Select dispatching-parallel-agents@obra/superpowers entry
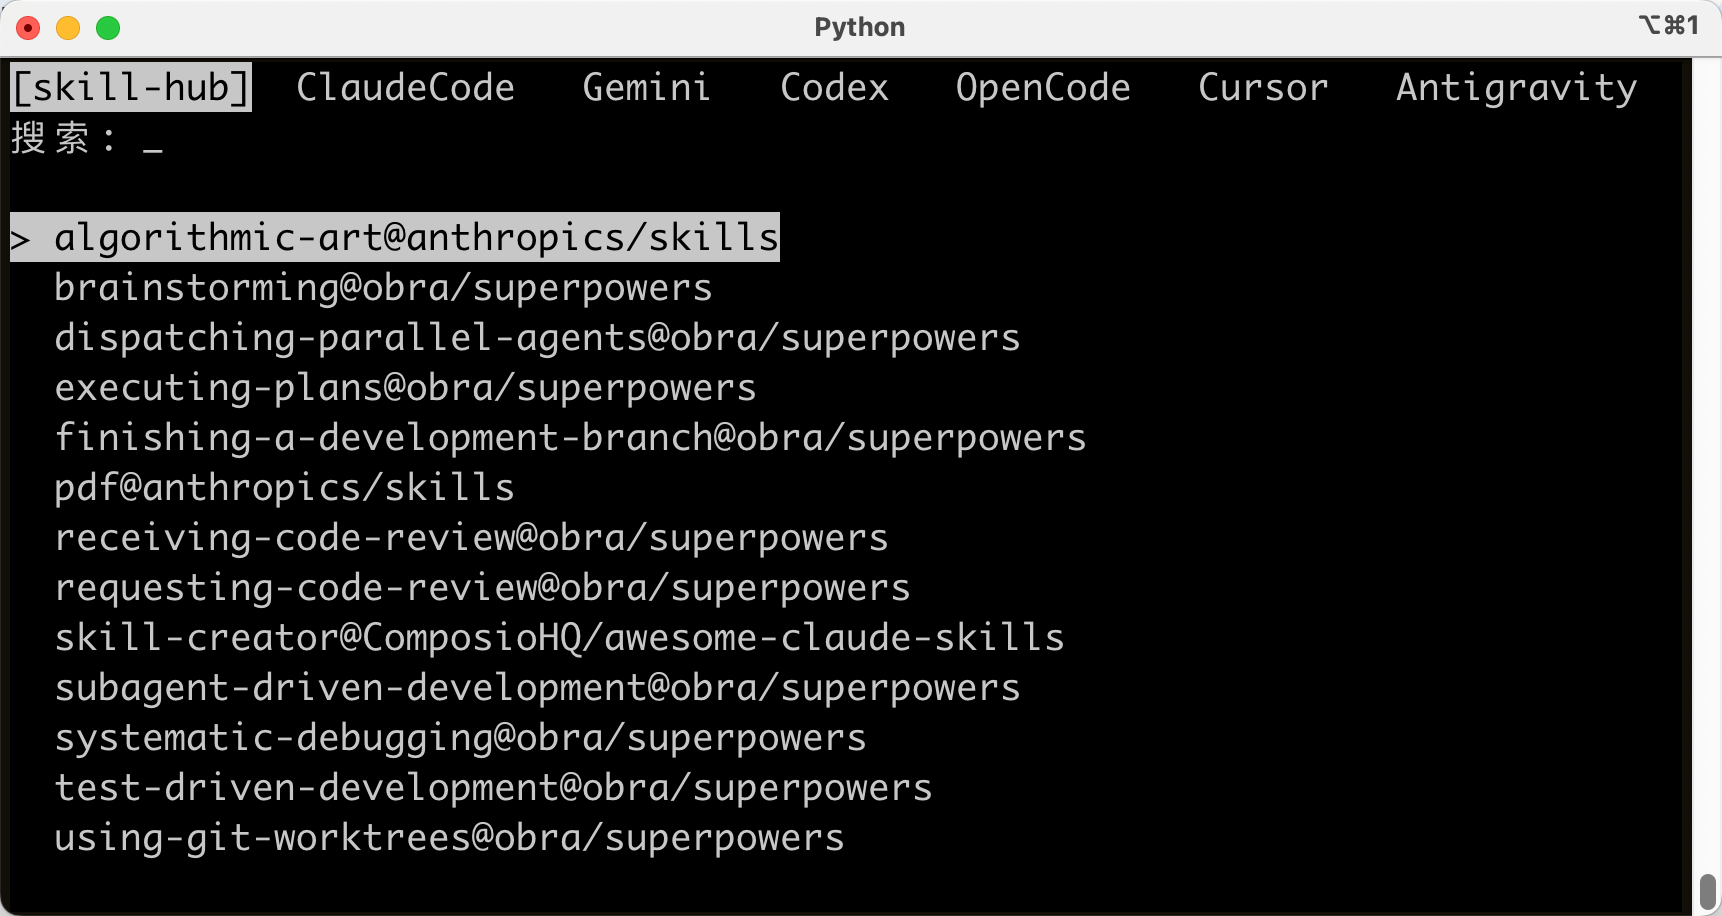This screenshot has width=1722, height=916. 537,338
